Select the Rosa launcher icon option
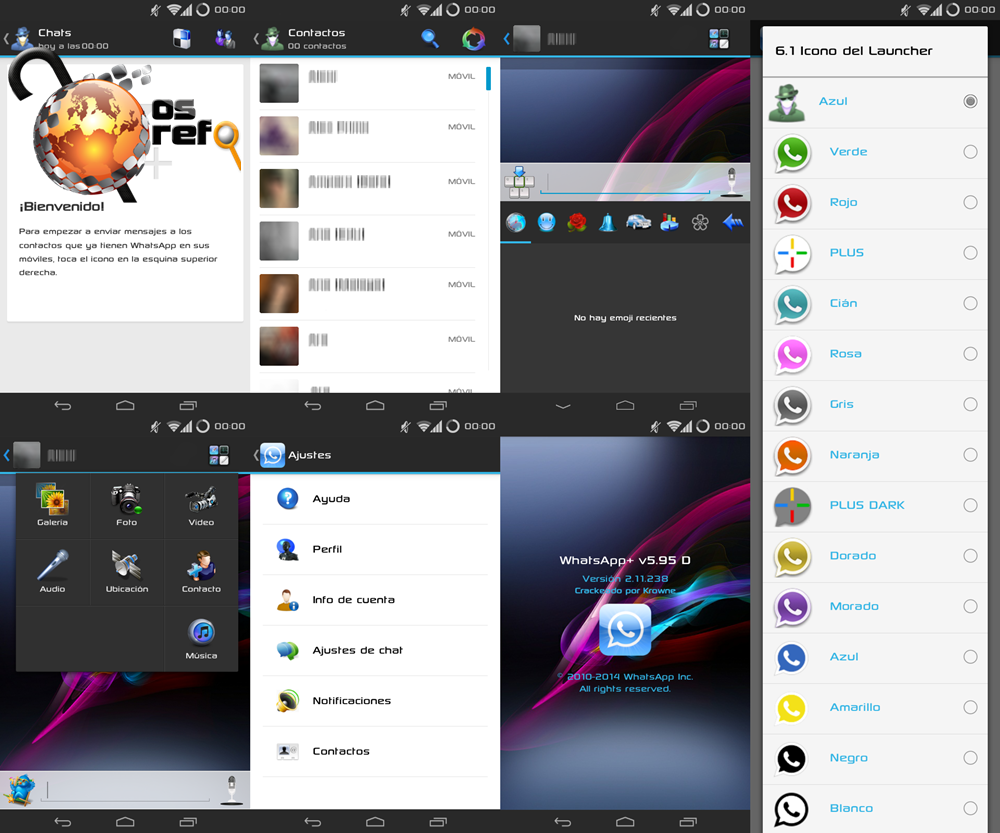 [x=875, y=353]
